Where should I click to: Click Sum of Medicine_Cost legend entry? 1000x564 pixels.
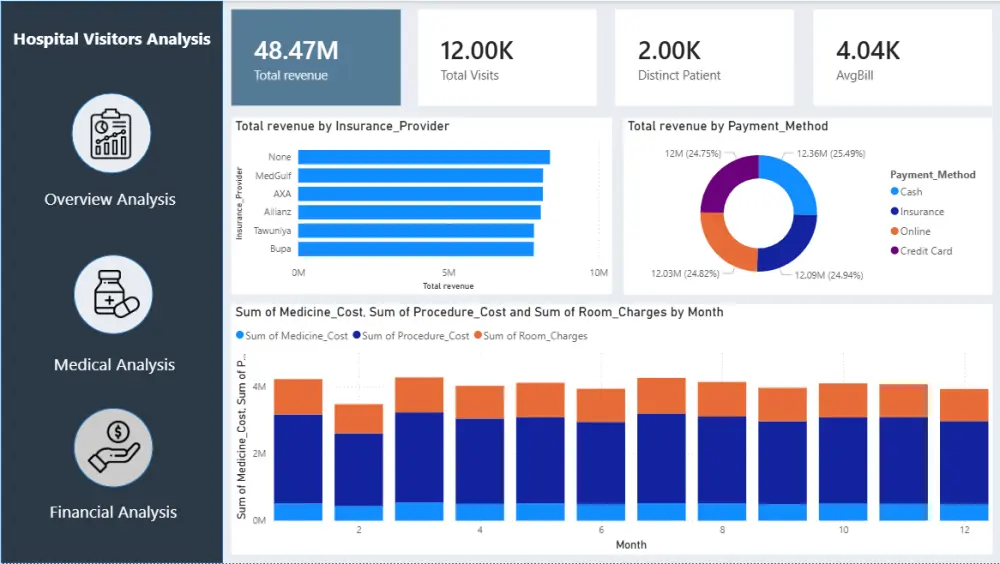[x=292, y=336]
